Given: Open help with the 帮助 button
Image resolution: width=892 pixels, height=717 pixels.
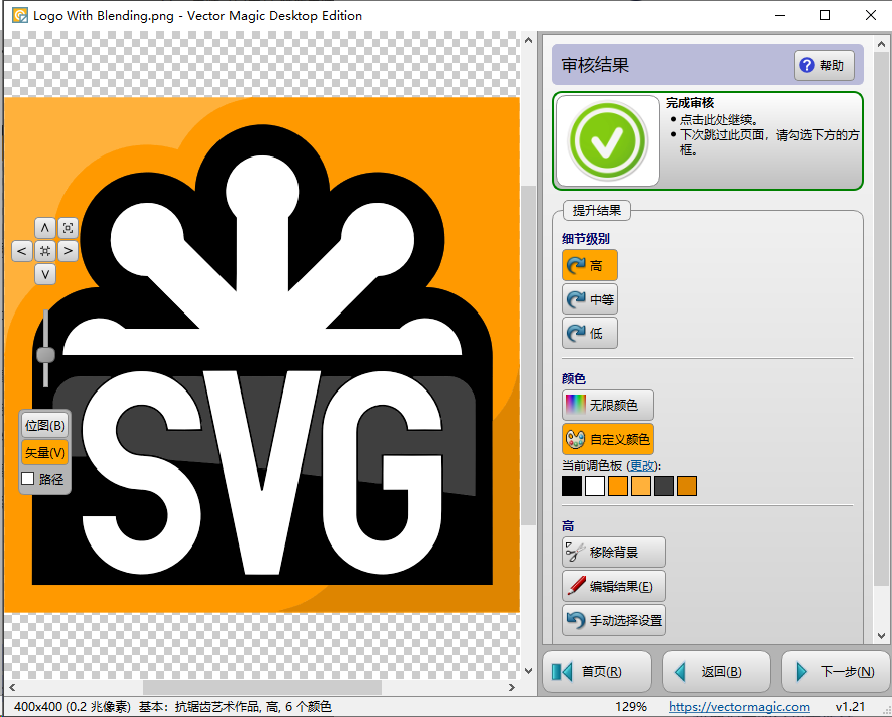Looking at the screenshot, I should [824, 65].
